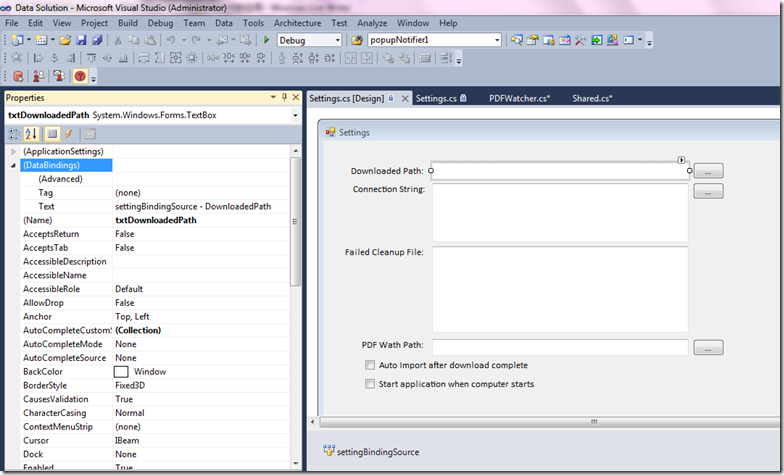Collapse the (DataBindings) property node
Image resolution: width=784 pixels, height=475 pixels.
coord(14,165)
